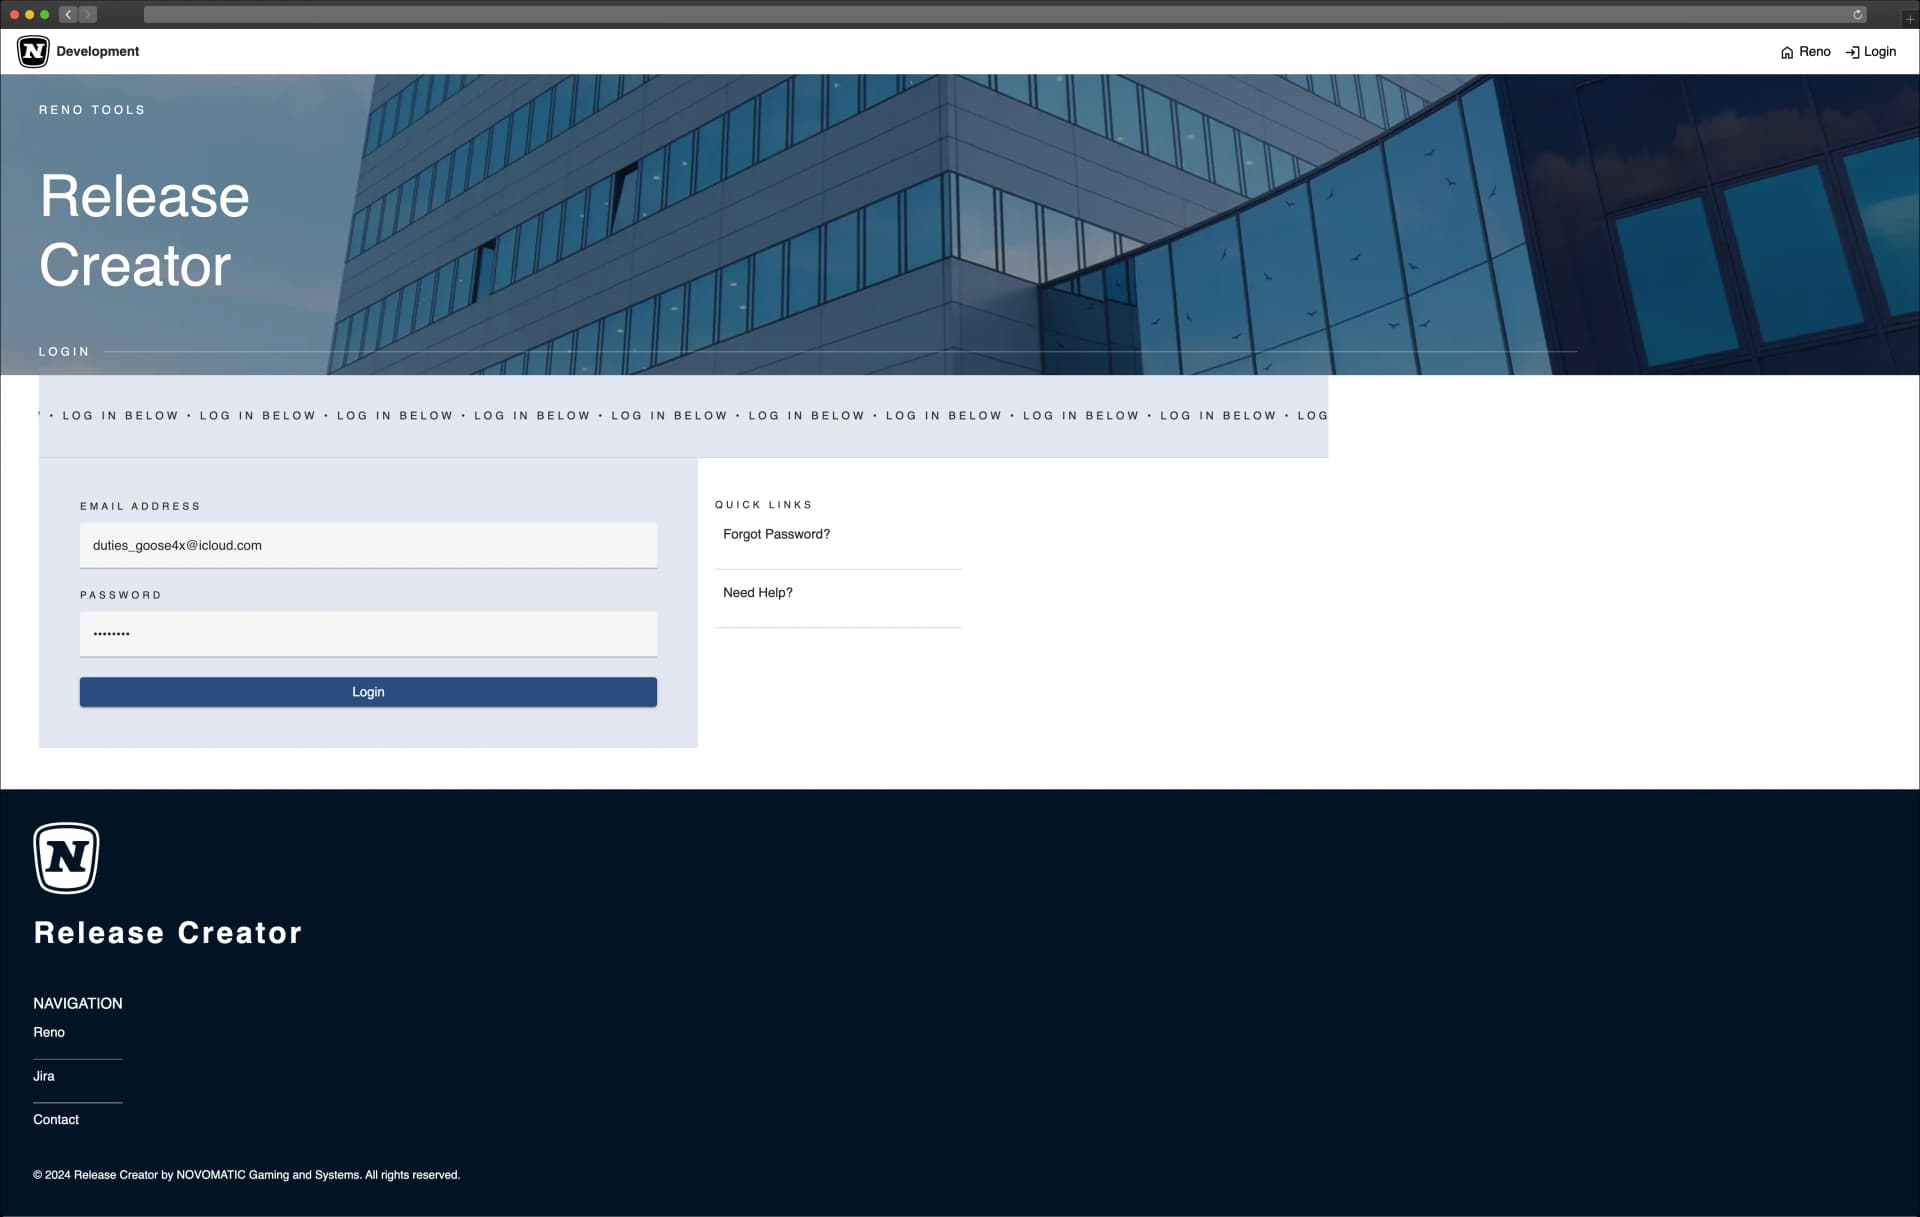Open a new browser tab with plus

point(1909,19)
